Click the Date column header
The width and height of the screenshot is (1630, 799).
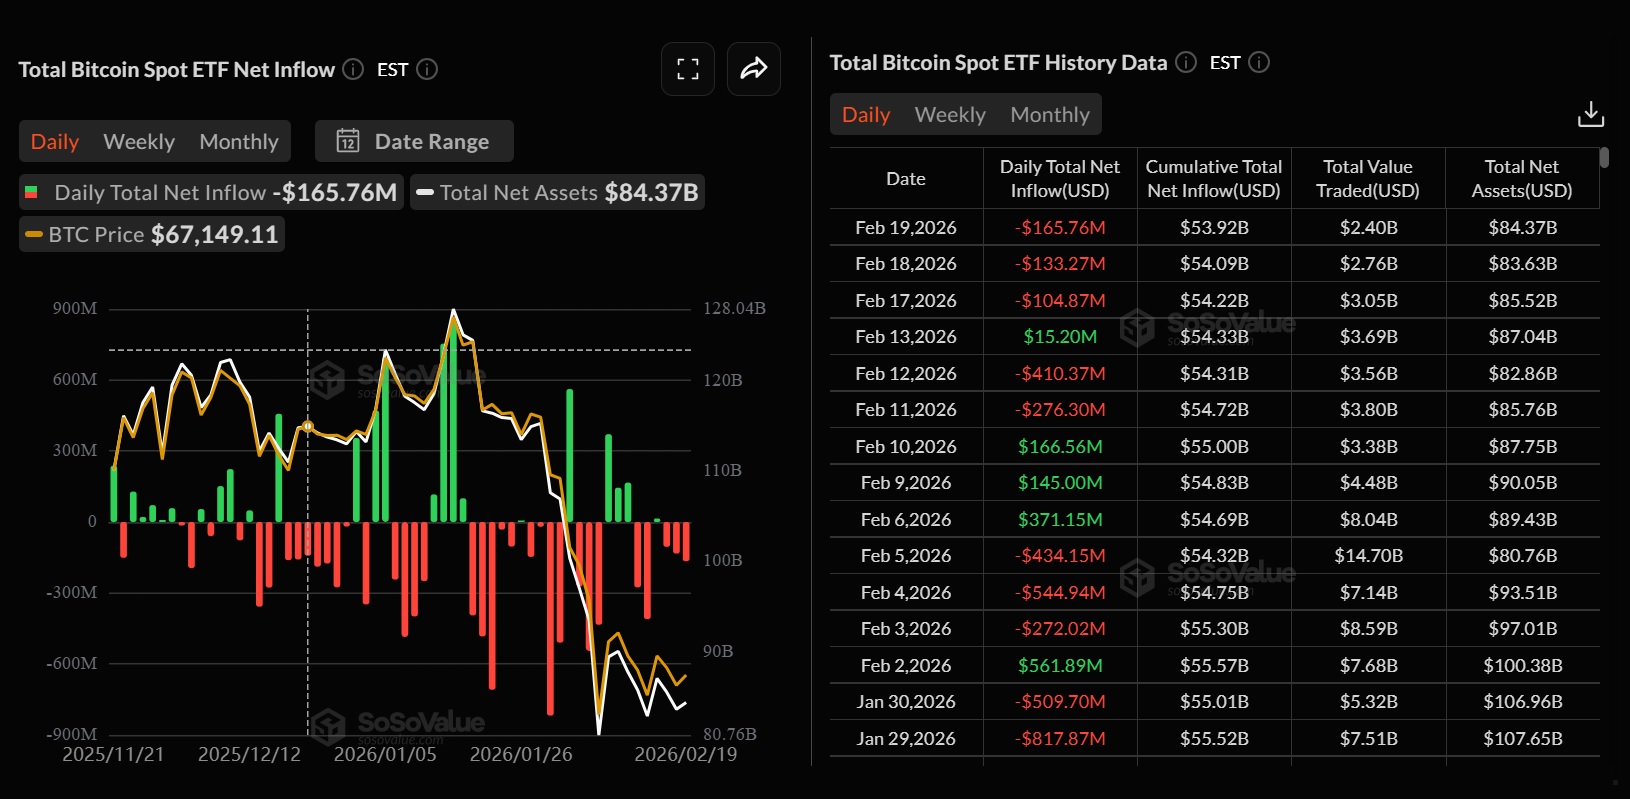906,178
